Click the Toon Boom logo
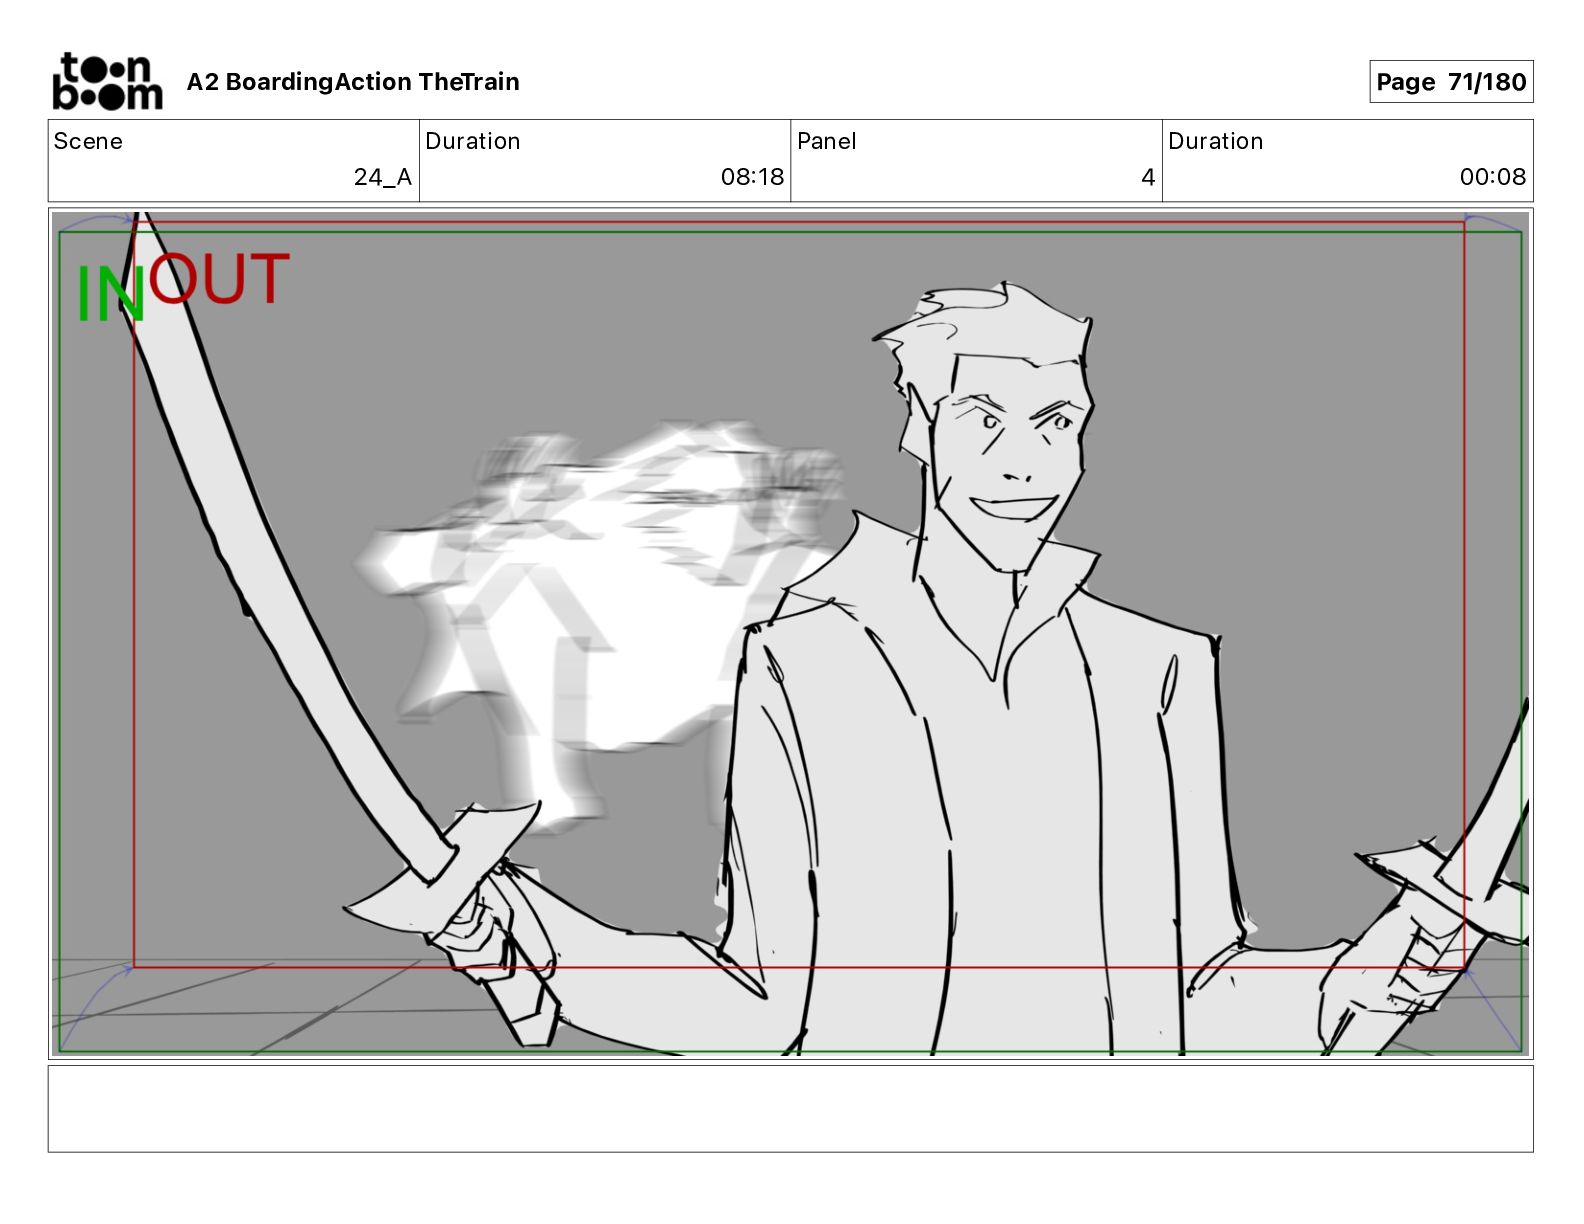 (x=107, y=81)
